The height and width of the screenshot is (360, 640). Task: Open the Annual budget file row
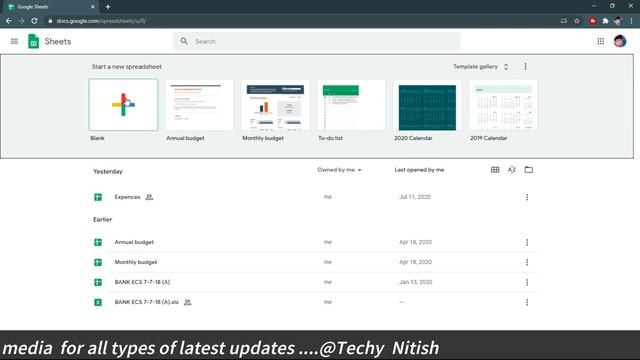point(314,242)
